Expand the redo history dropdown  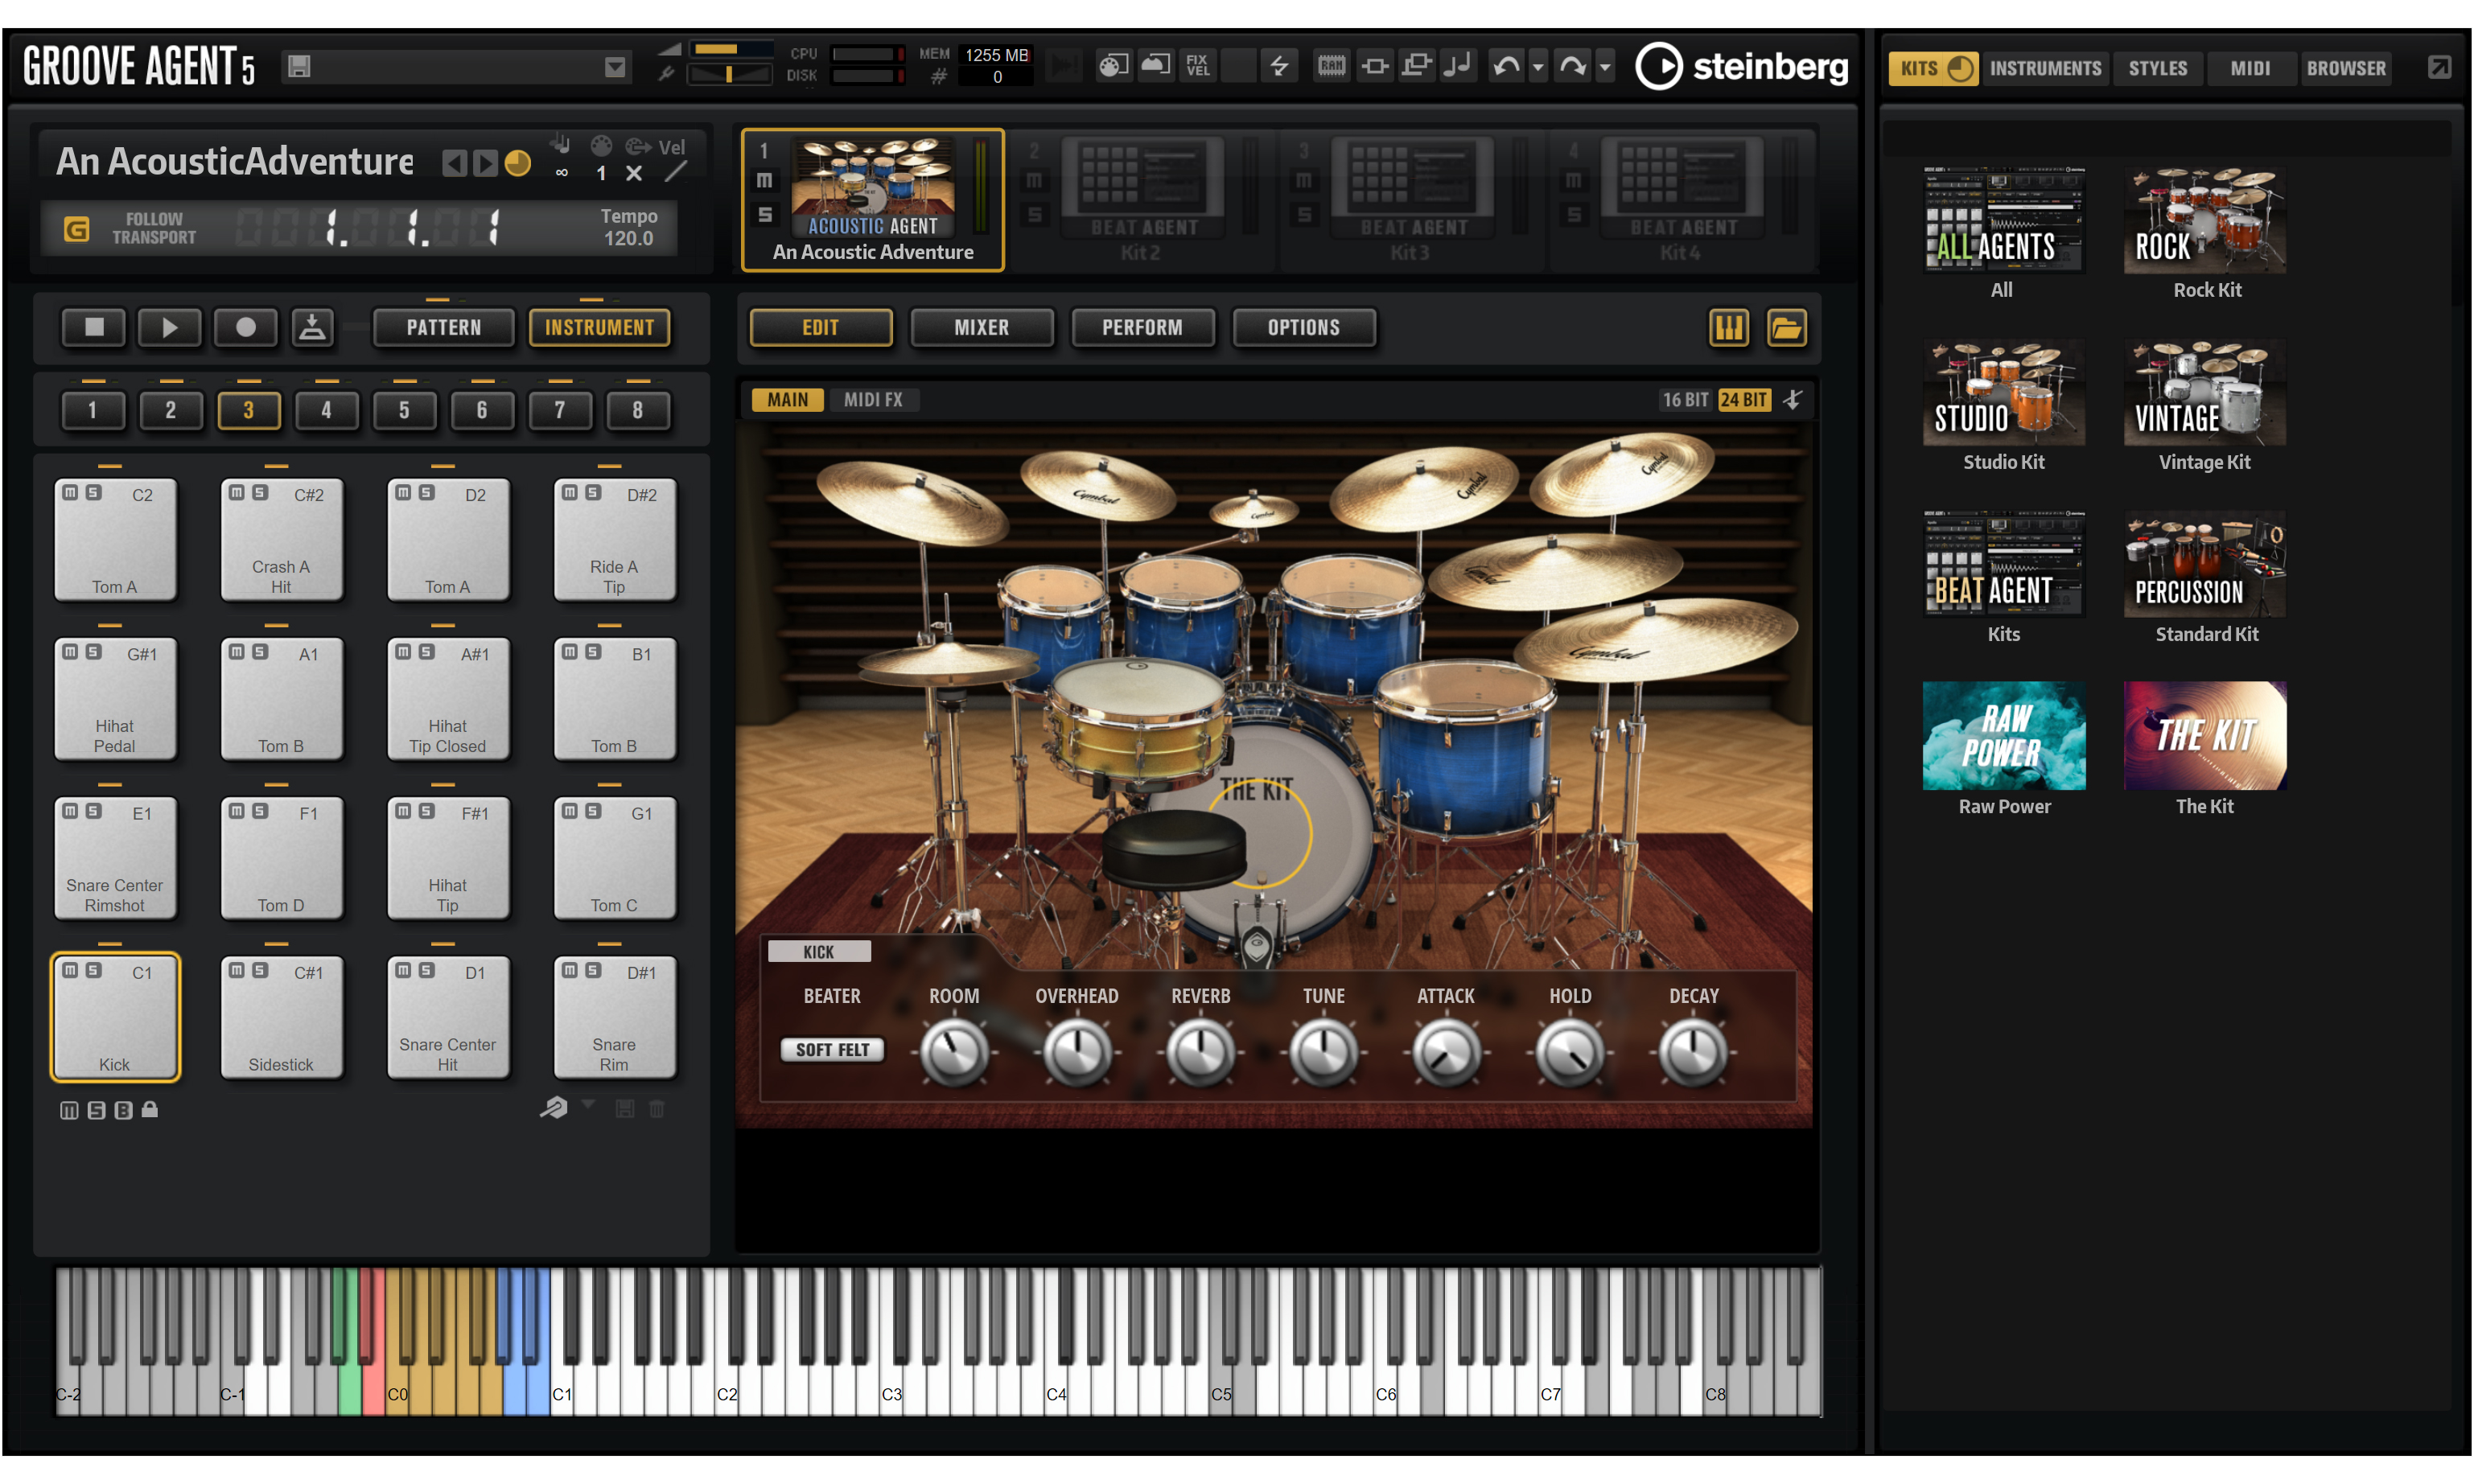point(1605,67)
